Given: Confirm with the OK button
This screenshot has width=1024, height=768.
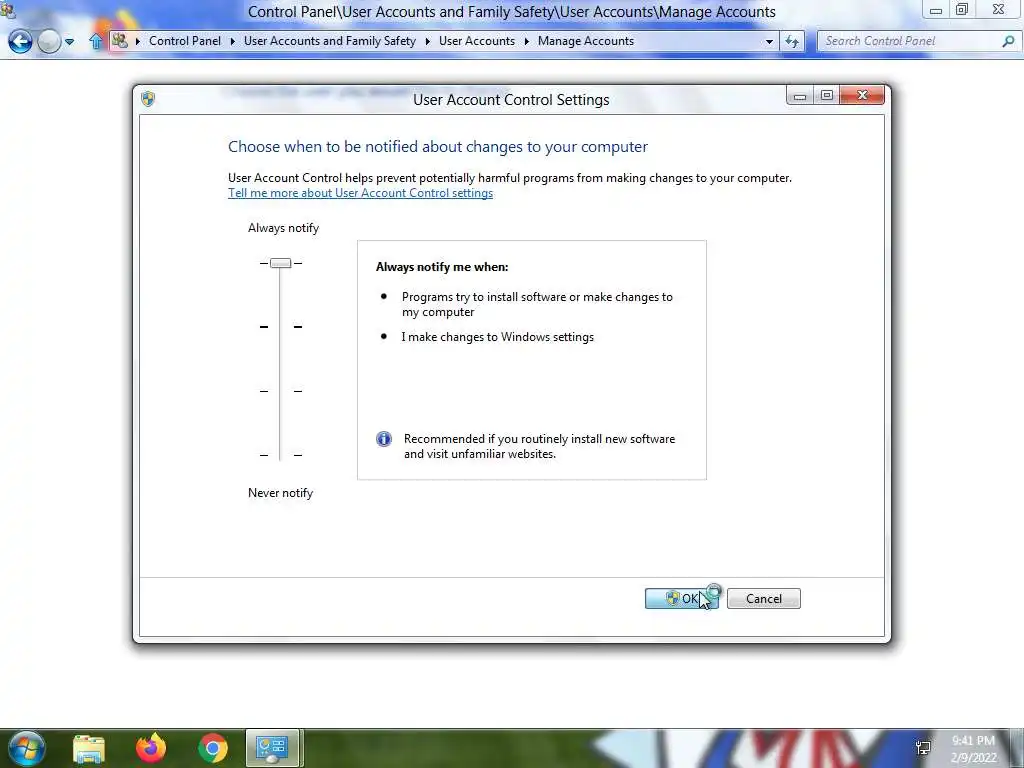Looking at the screenshot, I should click(682, 598).
